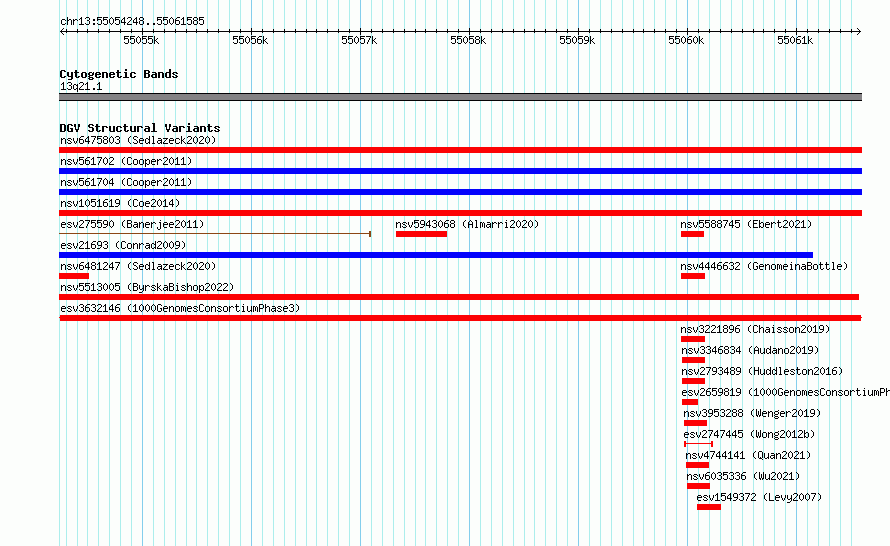
Task: Click the red bar under esv3632146
Action: pyautogui.click(x=460, y=318)
